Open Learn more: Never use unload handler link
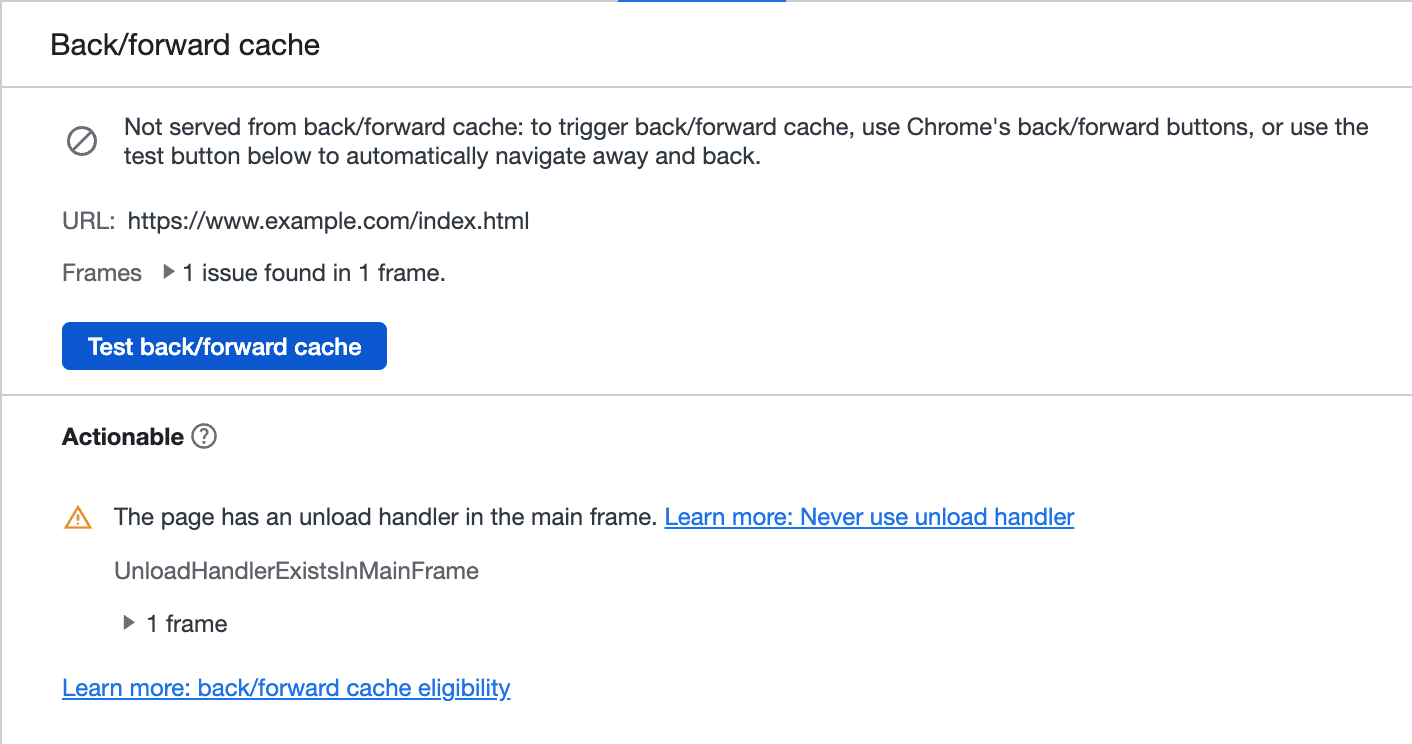The width and height of the screenshot is (1412, 744). [x=868, y=517]
